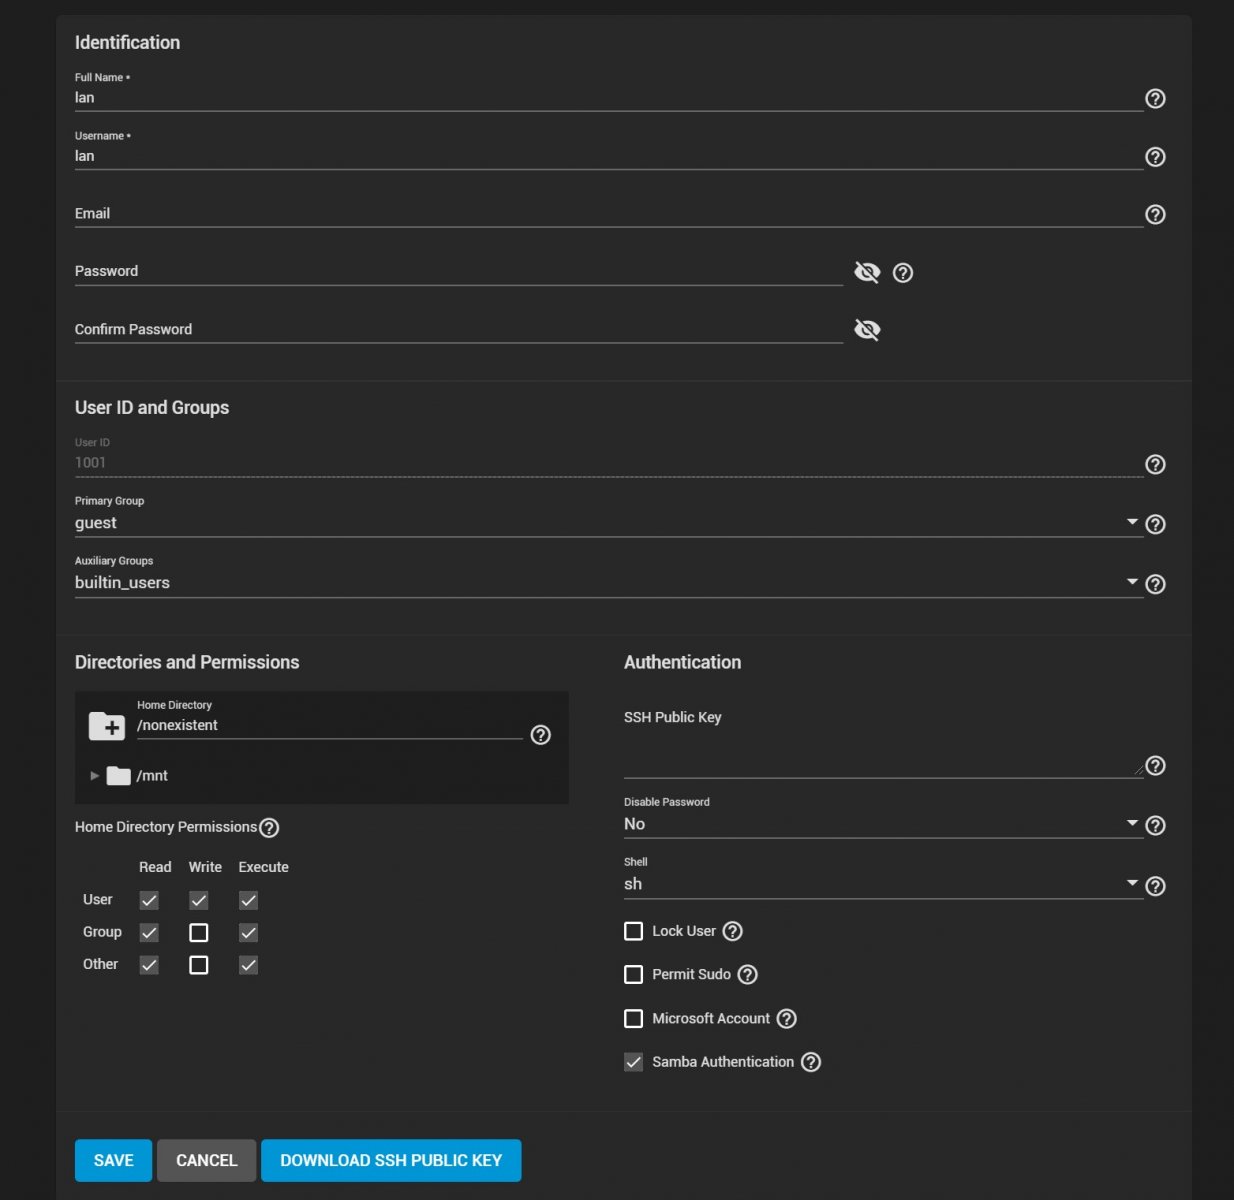Click the SAVE button

(x=113, y=1160)
